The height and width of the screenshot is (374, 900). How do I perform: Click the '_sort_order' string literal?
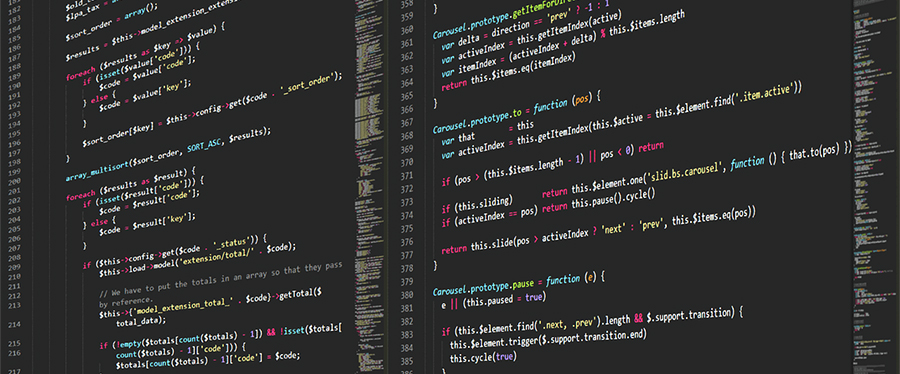click(307, 83)
